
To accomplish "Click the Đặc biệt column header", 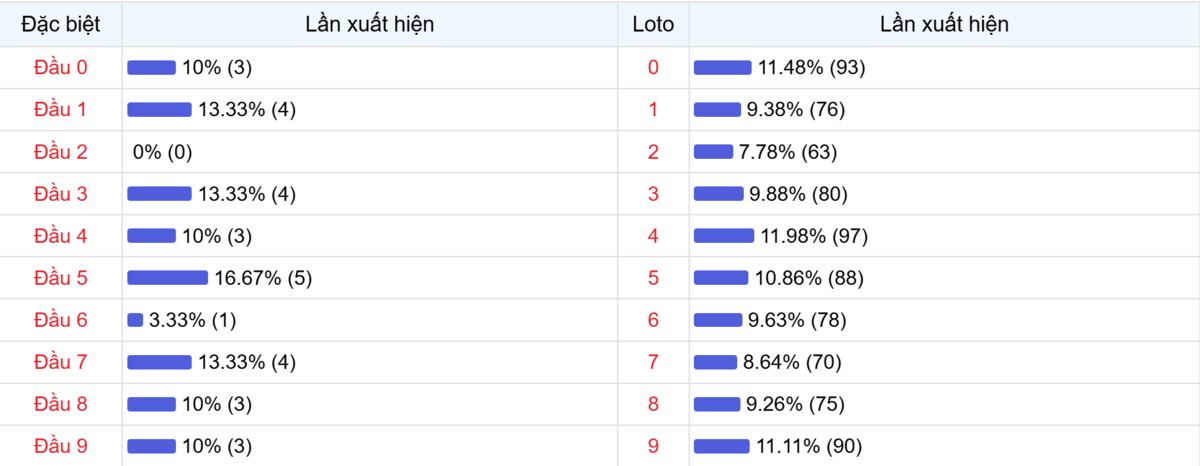I will tap(61, 24).
